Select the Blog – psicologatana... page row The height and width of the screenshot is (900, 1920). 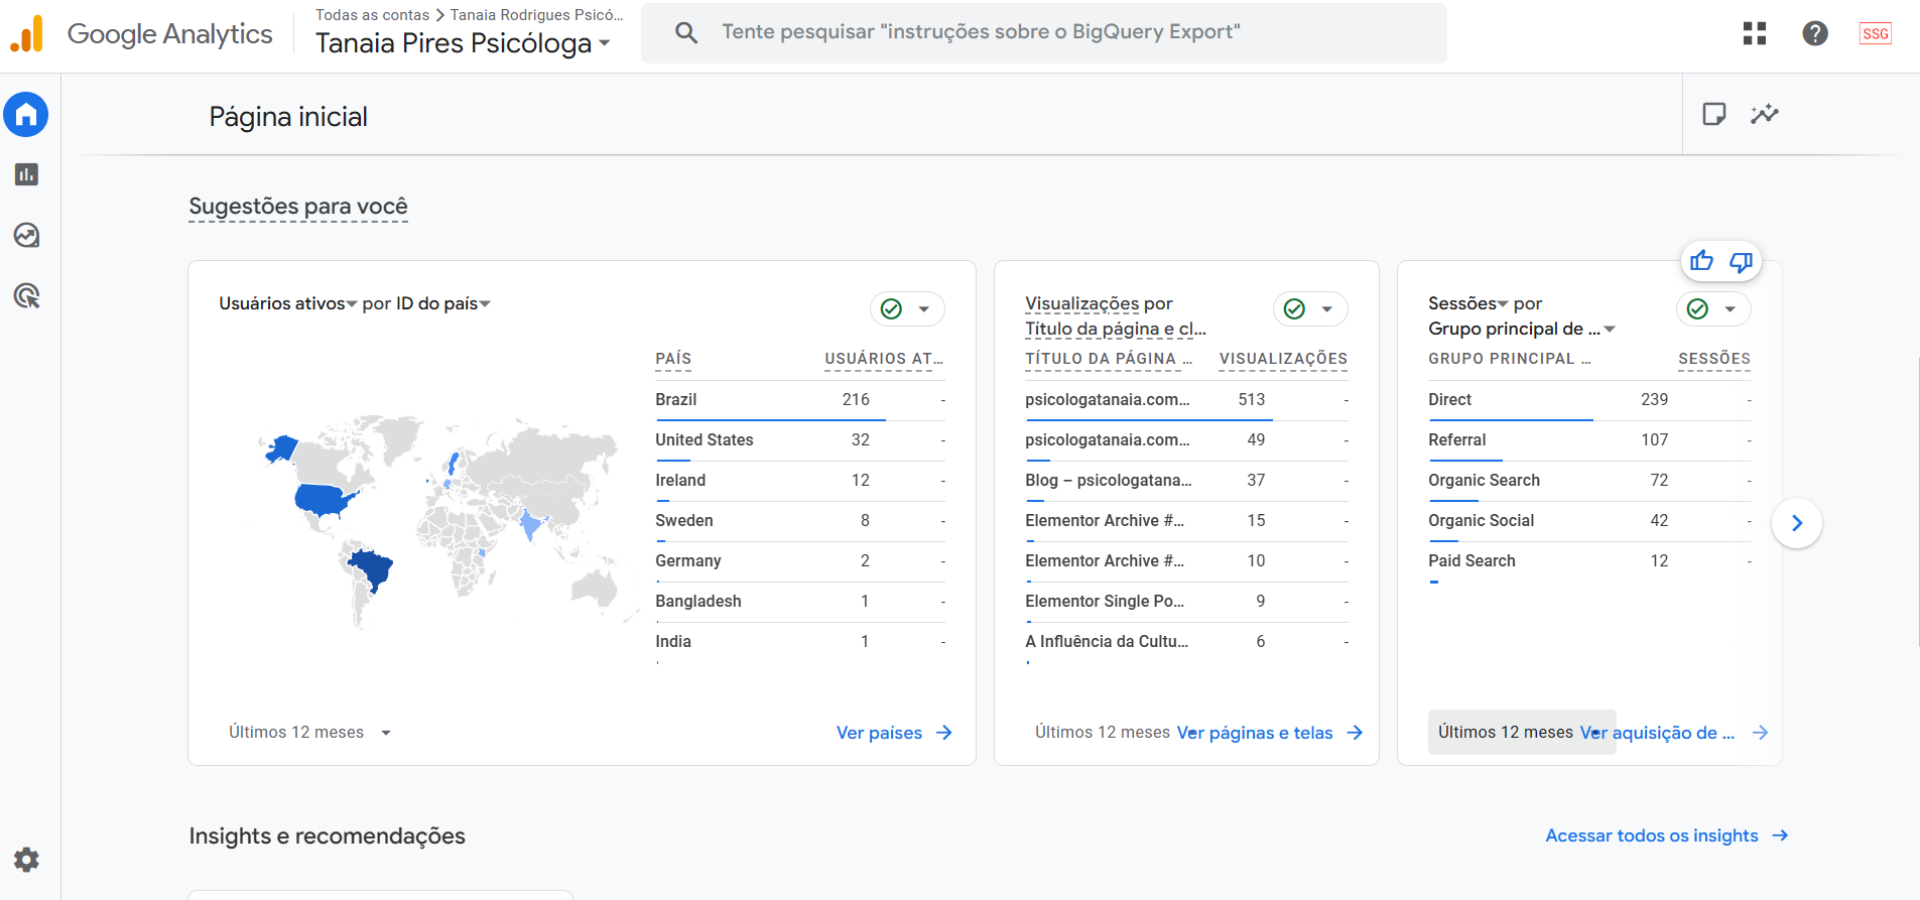click(1187, 481)
